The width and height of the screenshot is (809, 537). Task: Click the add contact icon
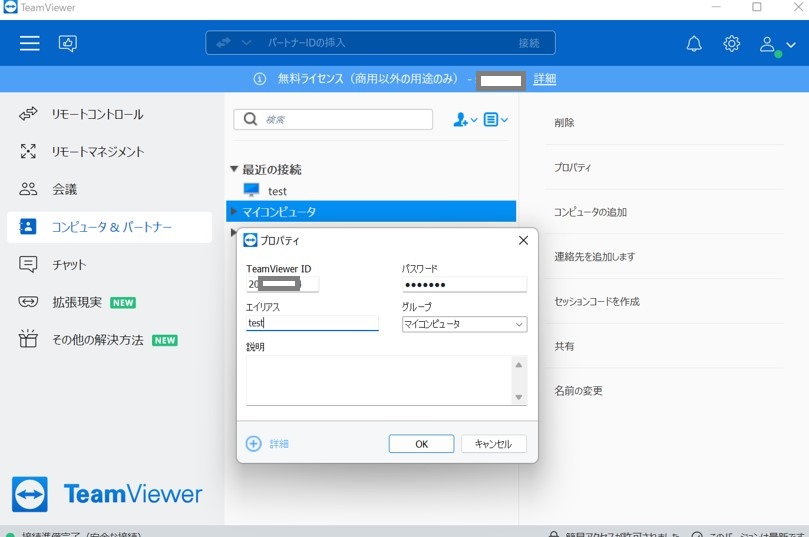pyautogui.click(x=465, y=120)
